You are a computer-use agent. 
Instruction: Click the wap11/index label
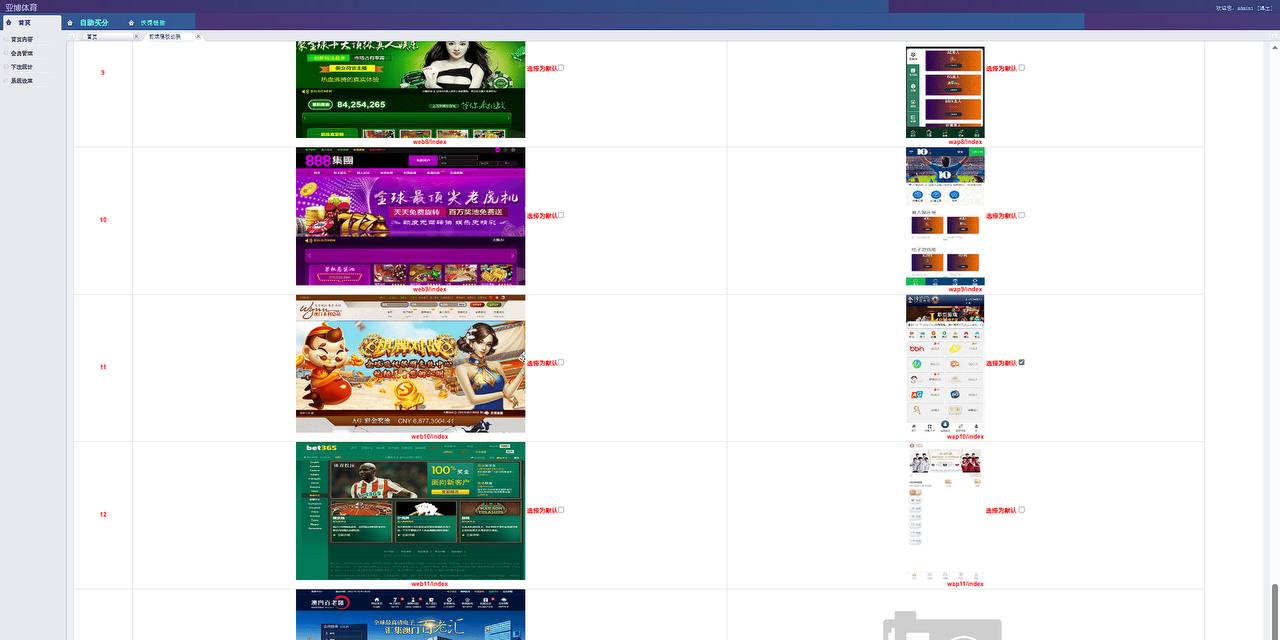[965, 584]
